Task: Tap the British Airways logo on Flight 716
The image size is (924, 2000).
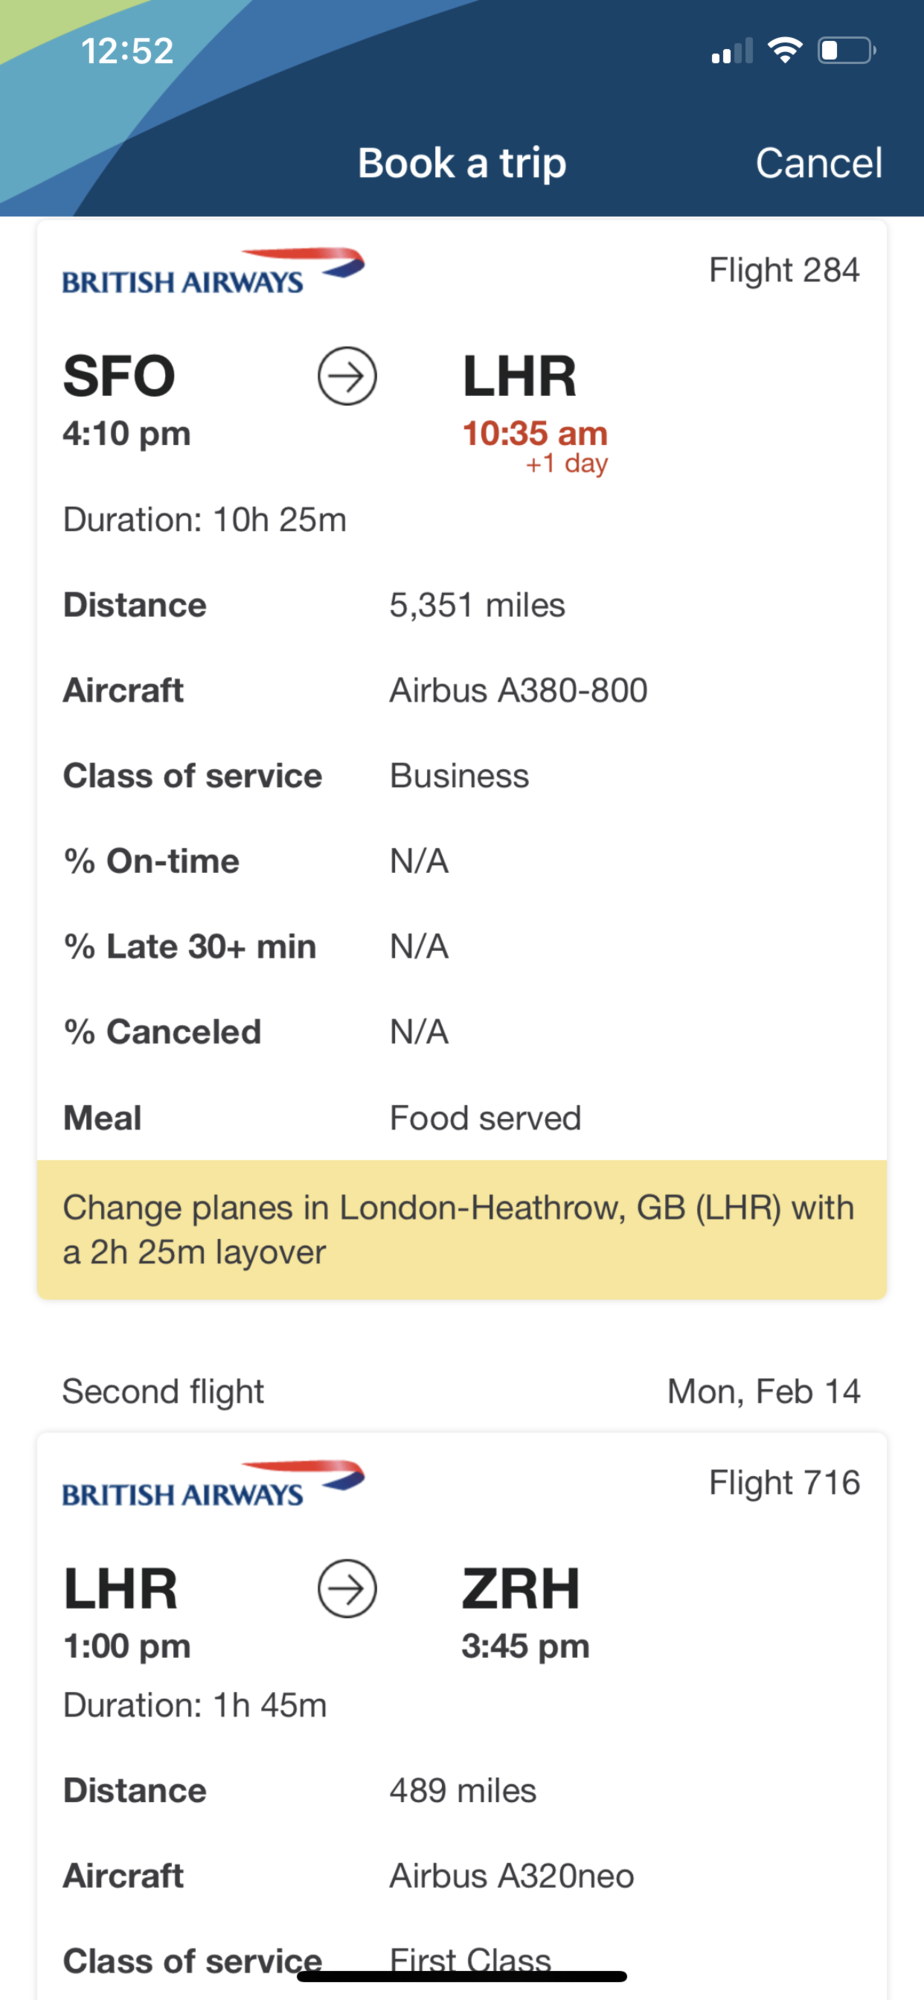Action: [x=213, y=1483]
